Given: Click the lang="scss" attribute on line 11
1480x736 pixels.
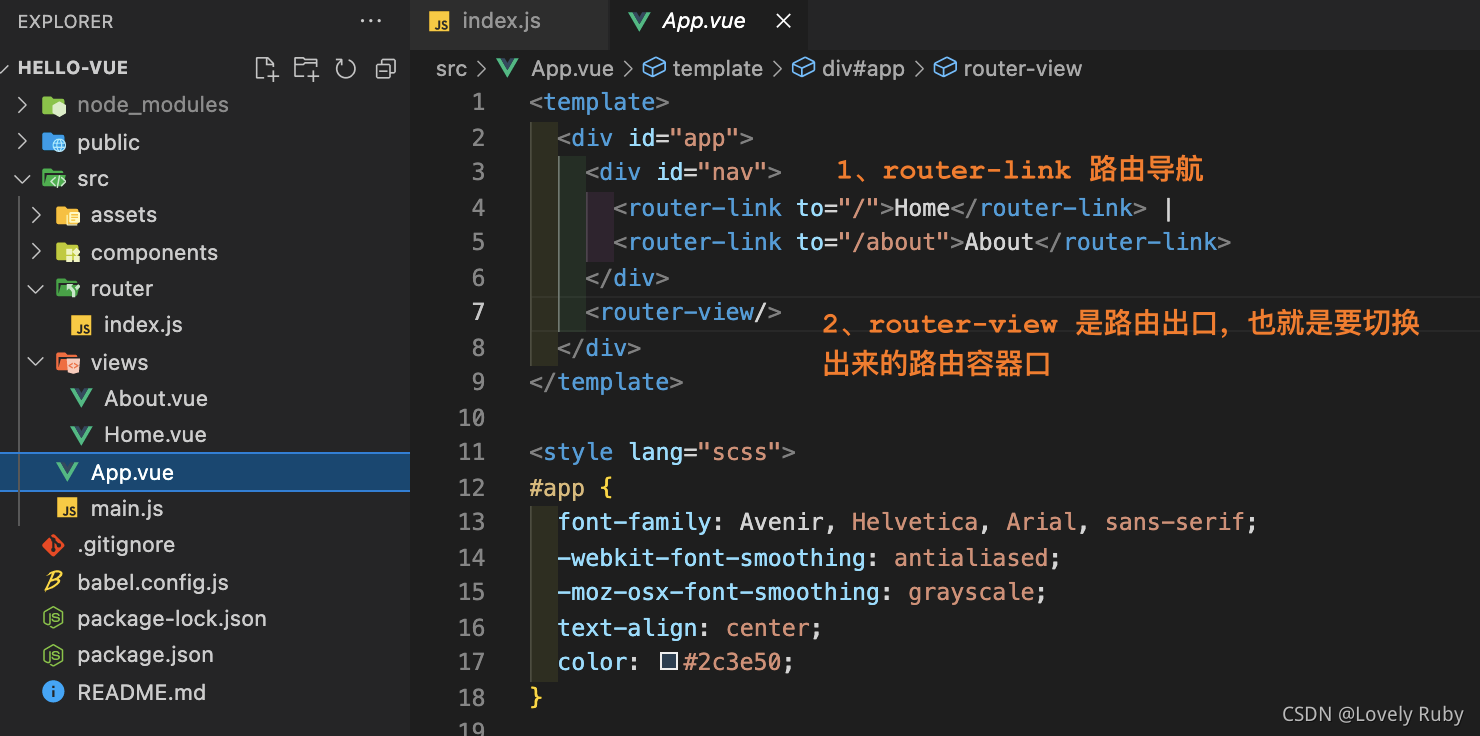Looking at the screenshot, I should point(705,452).
